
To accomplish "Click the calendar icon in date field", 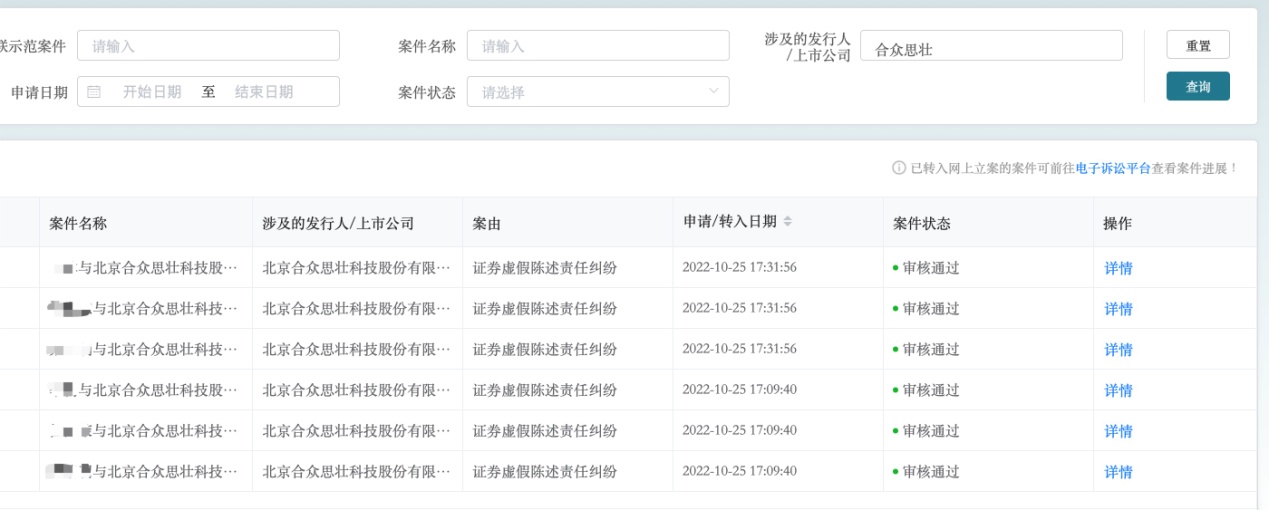I will 94,92.
